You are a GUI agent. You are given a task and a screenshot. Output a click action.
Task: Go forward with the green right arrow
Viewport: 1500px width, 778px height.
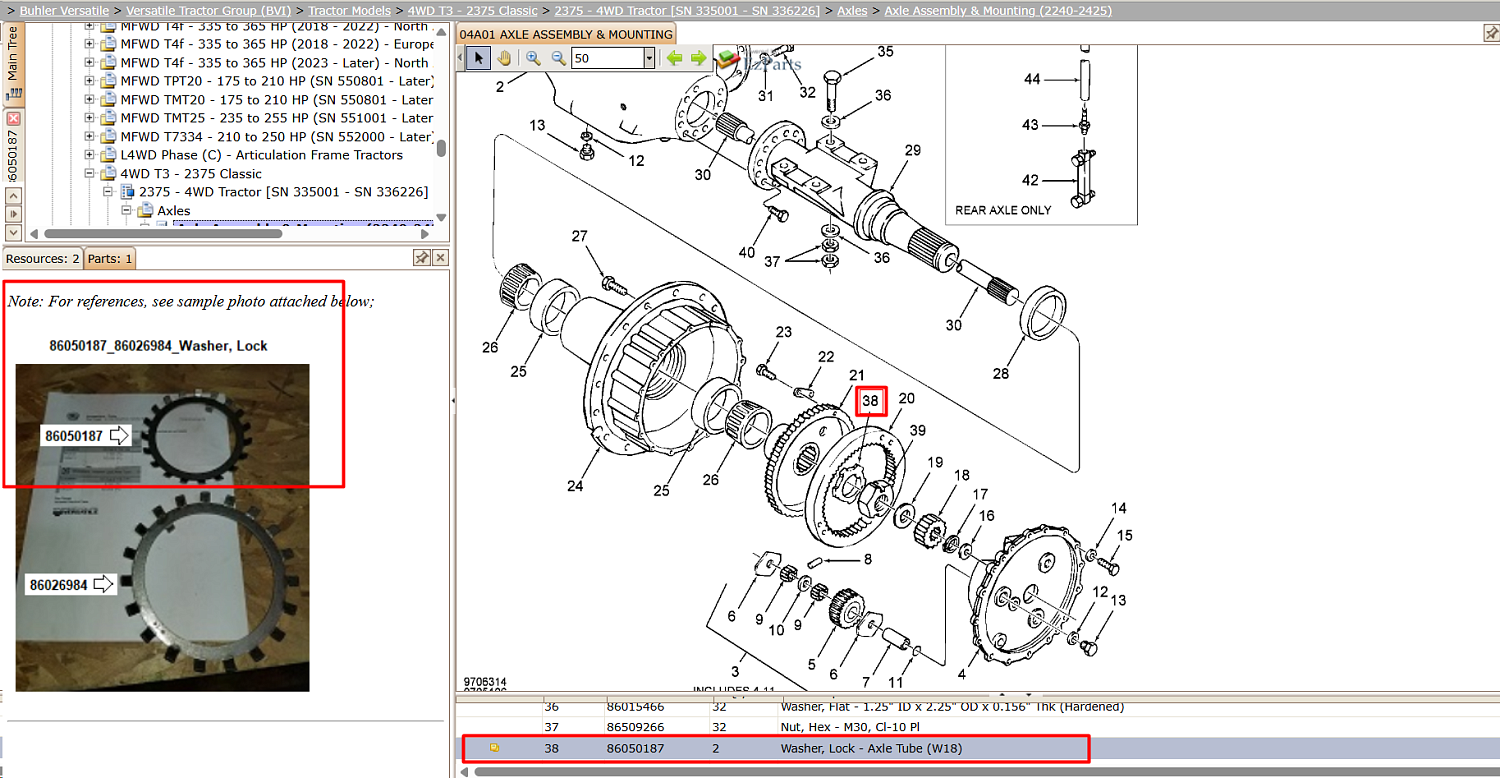point(698,58)
